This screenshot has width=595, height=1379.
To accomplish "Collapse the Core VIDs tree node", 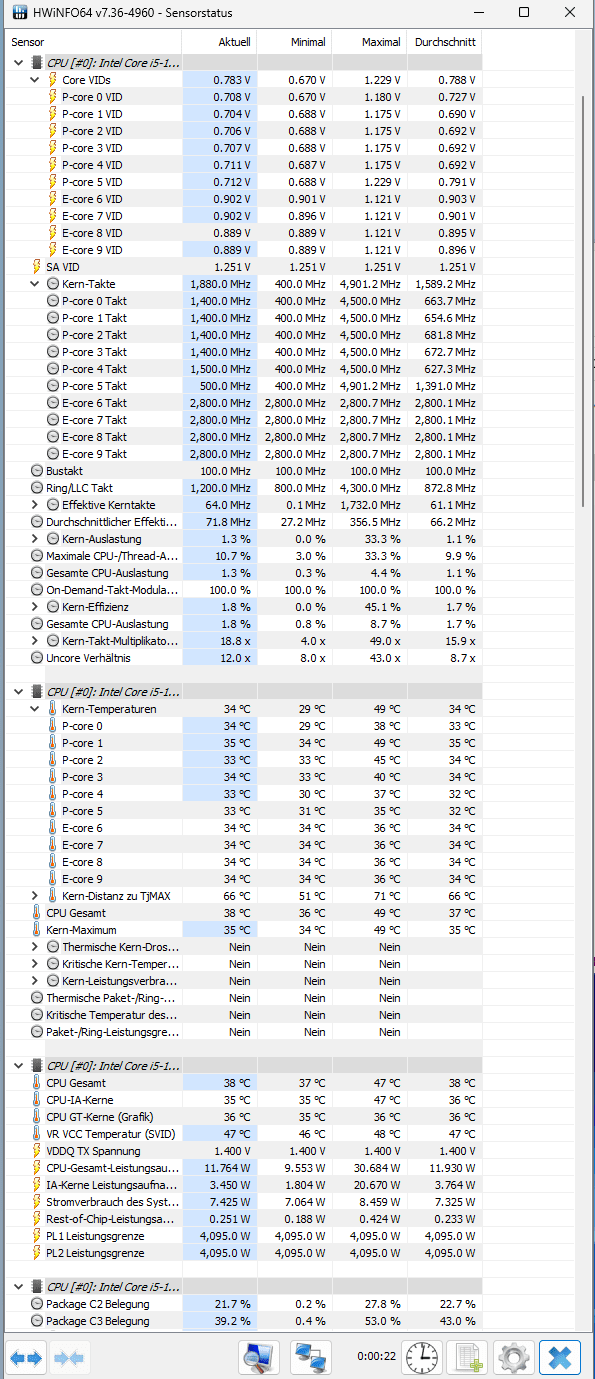I will click(36, 79).
